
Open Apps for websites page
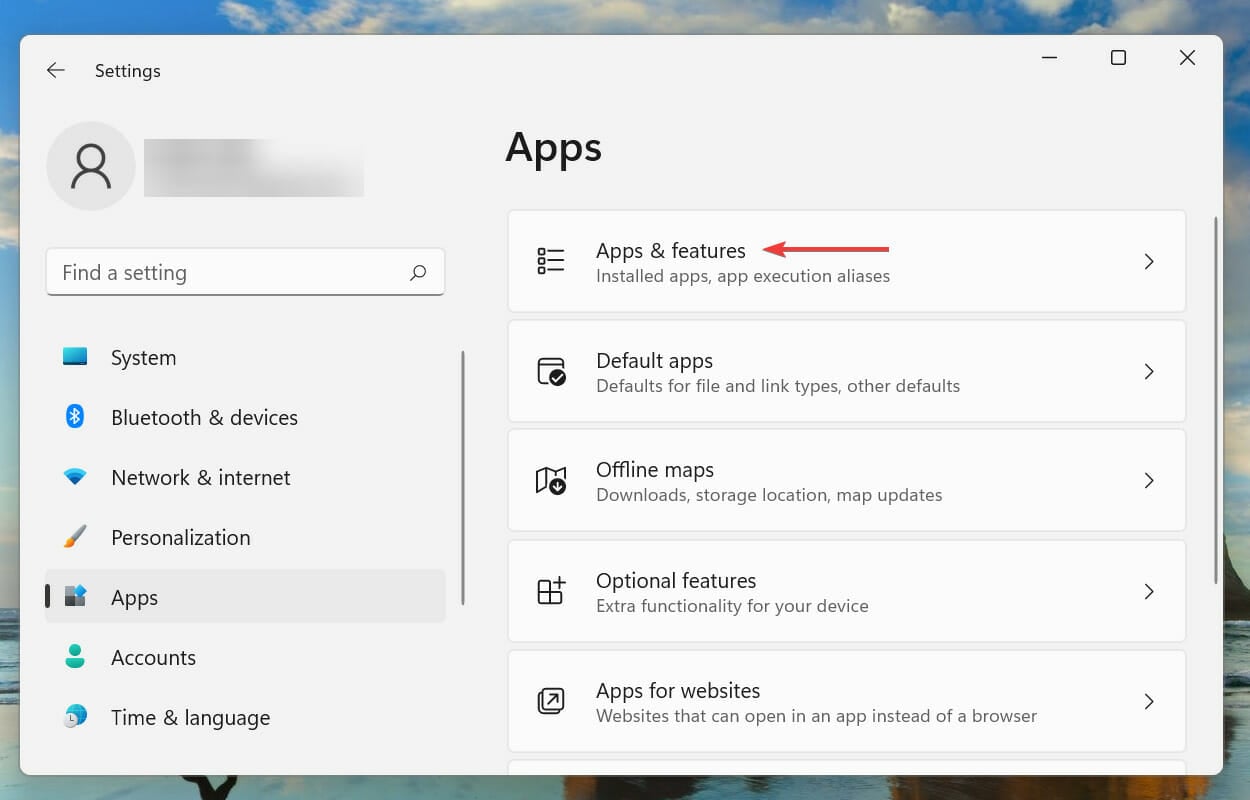(847, 701)
